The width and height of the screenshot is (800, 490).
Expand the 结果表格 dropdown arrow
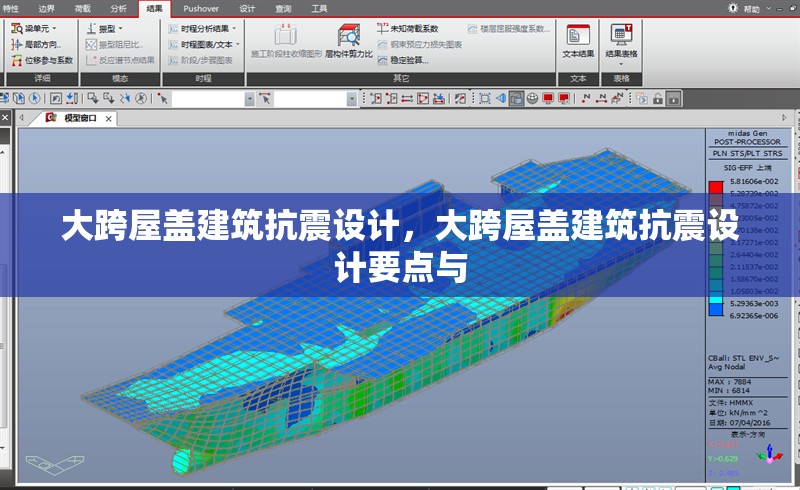tap(621, 64)
